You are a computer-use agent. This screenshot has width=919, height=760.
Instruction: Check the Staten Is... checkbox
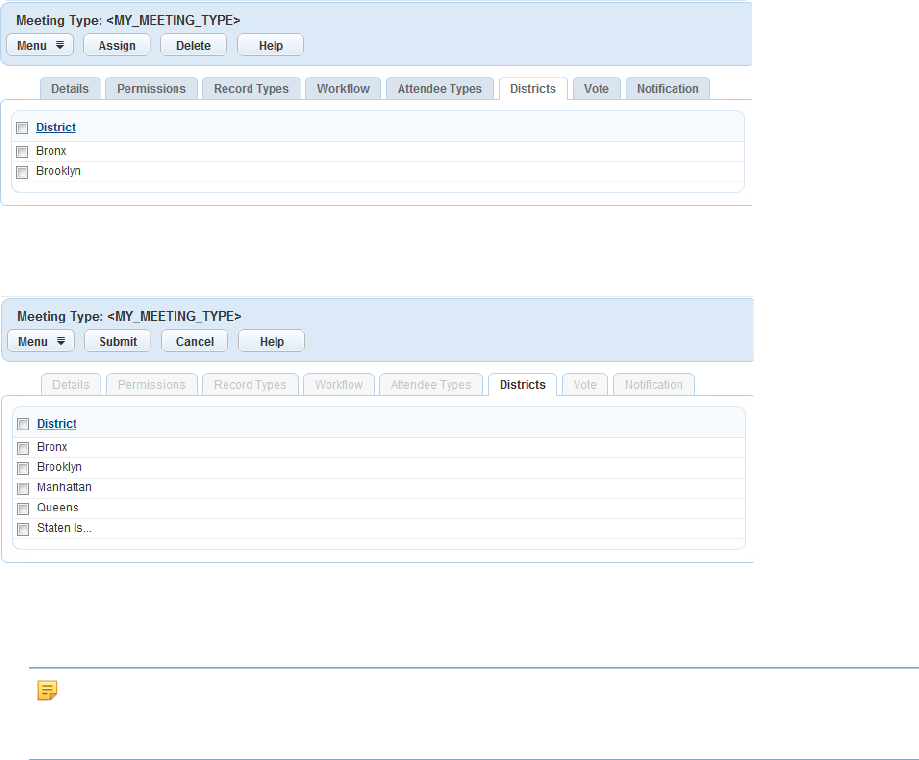point(23,529)
